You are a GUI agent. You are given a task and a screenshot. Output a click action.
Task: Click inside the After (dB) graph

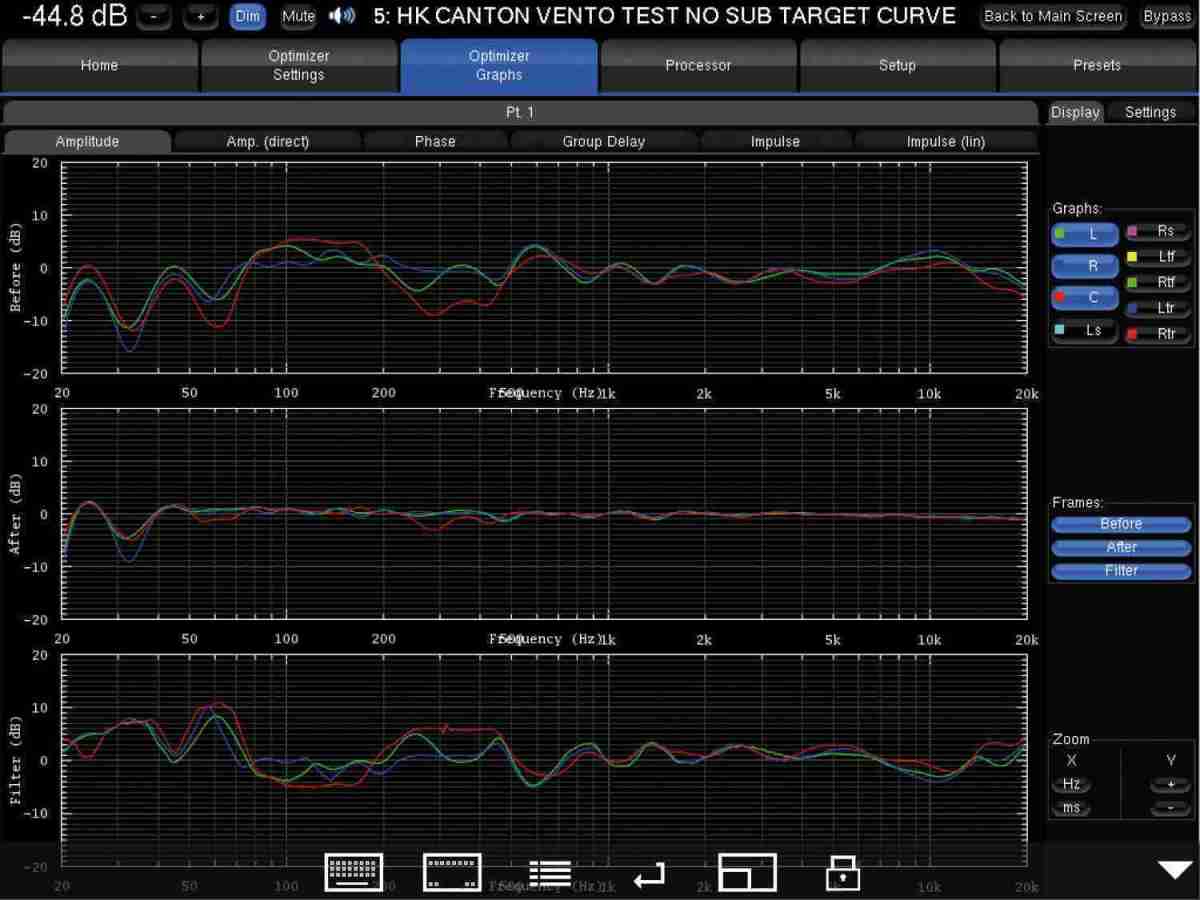pos(545,514)
